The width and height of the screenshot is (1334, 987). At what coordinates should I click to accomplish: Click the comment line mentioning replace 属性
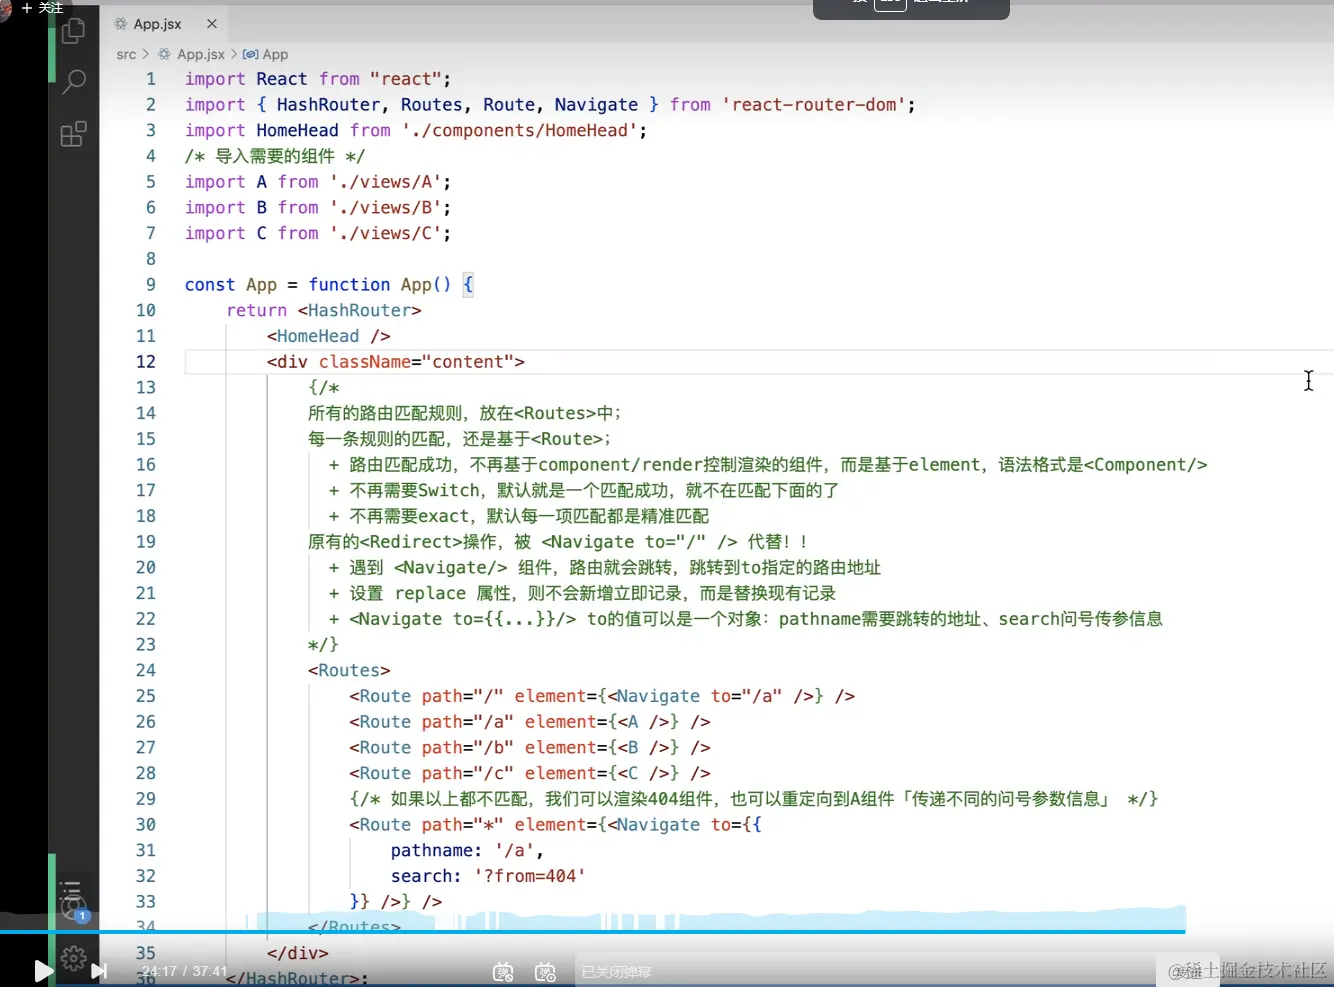582,594
